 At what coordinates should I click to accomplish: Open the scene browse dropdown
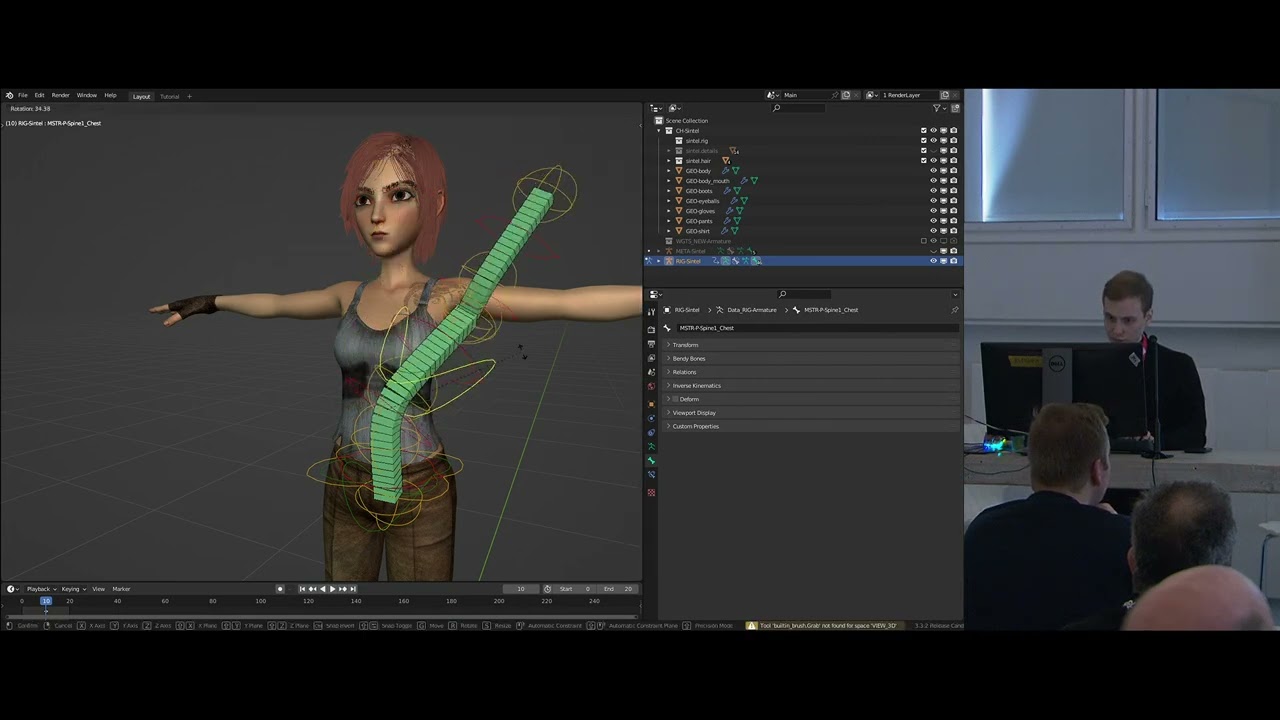[773, 95]
